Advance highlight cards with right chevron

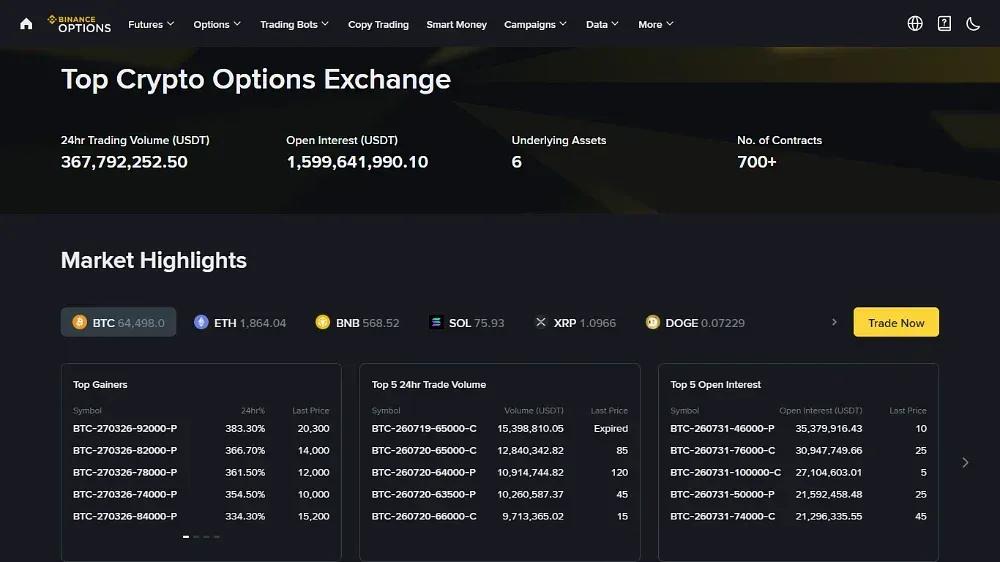[x=966, y=462]
